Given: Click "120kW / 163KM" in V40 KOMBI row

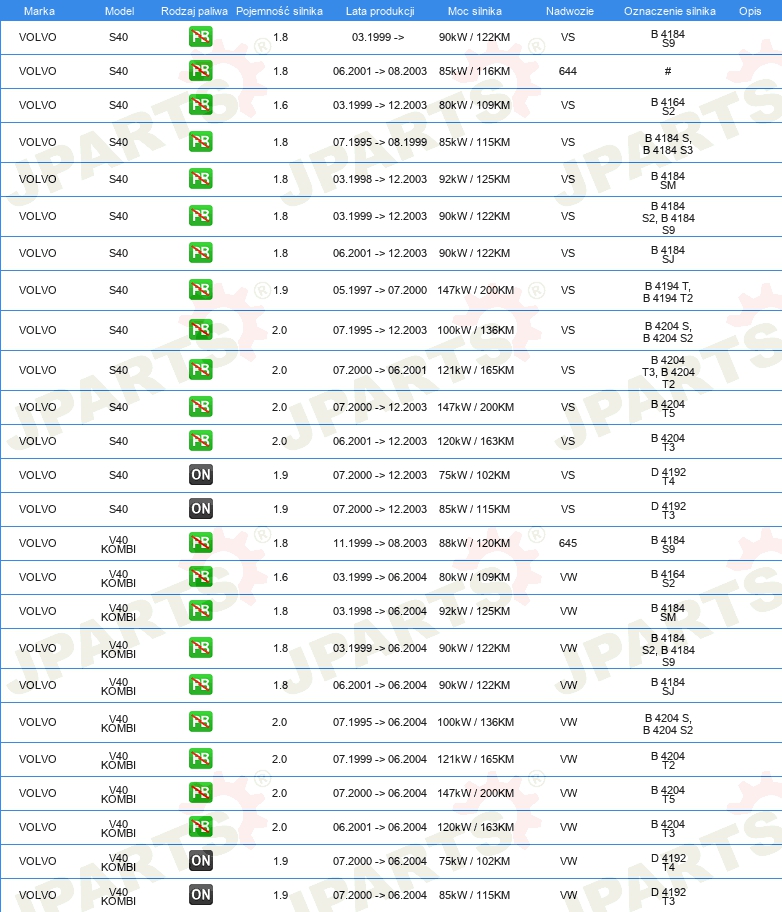Looking at the screenshot, I should [x=475, y=826].
